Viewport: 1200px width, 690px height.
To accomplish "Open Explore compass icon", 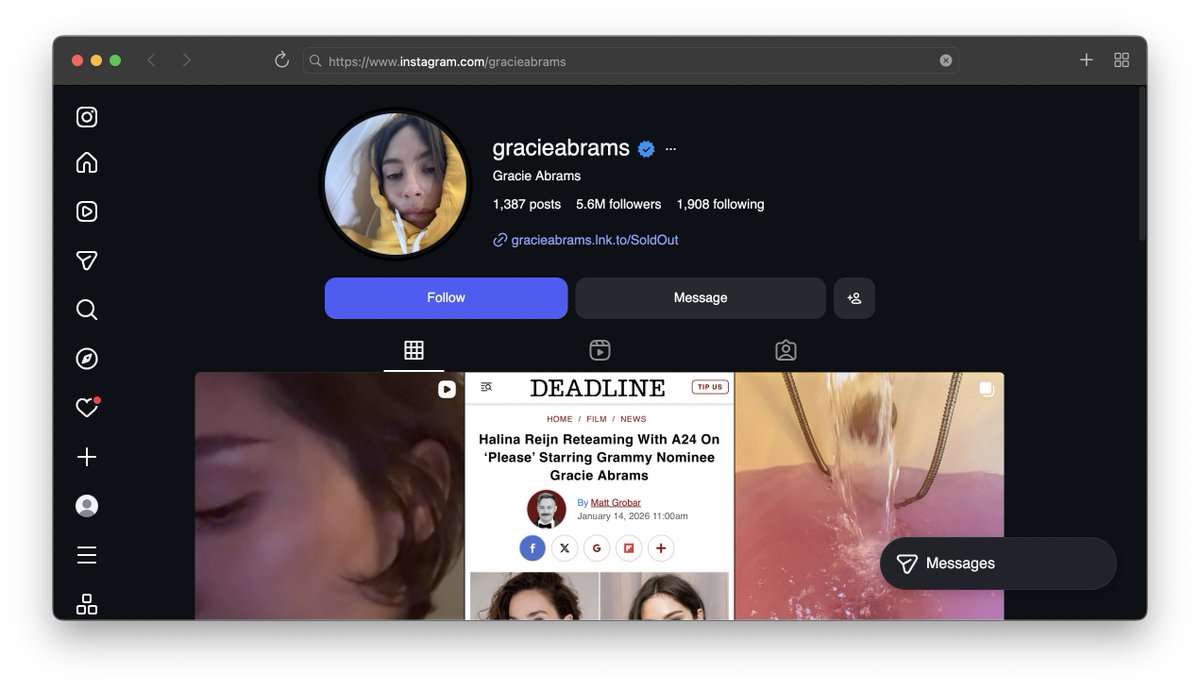I will tap(87, 358).
